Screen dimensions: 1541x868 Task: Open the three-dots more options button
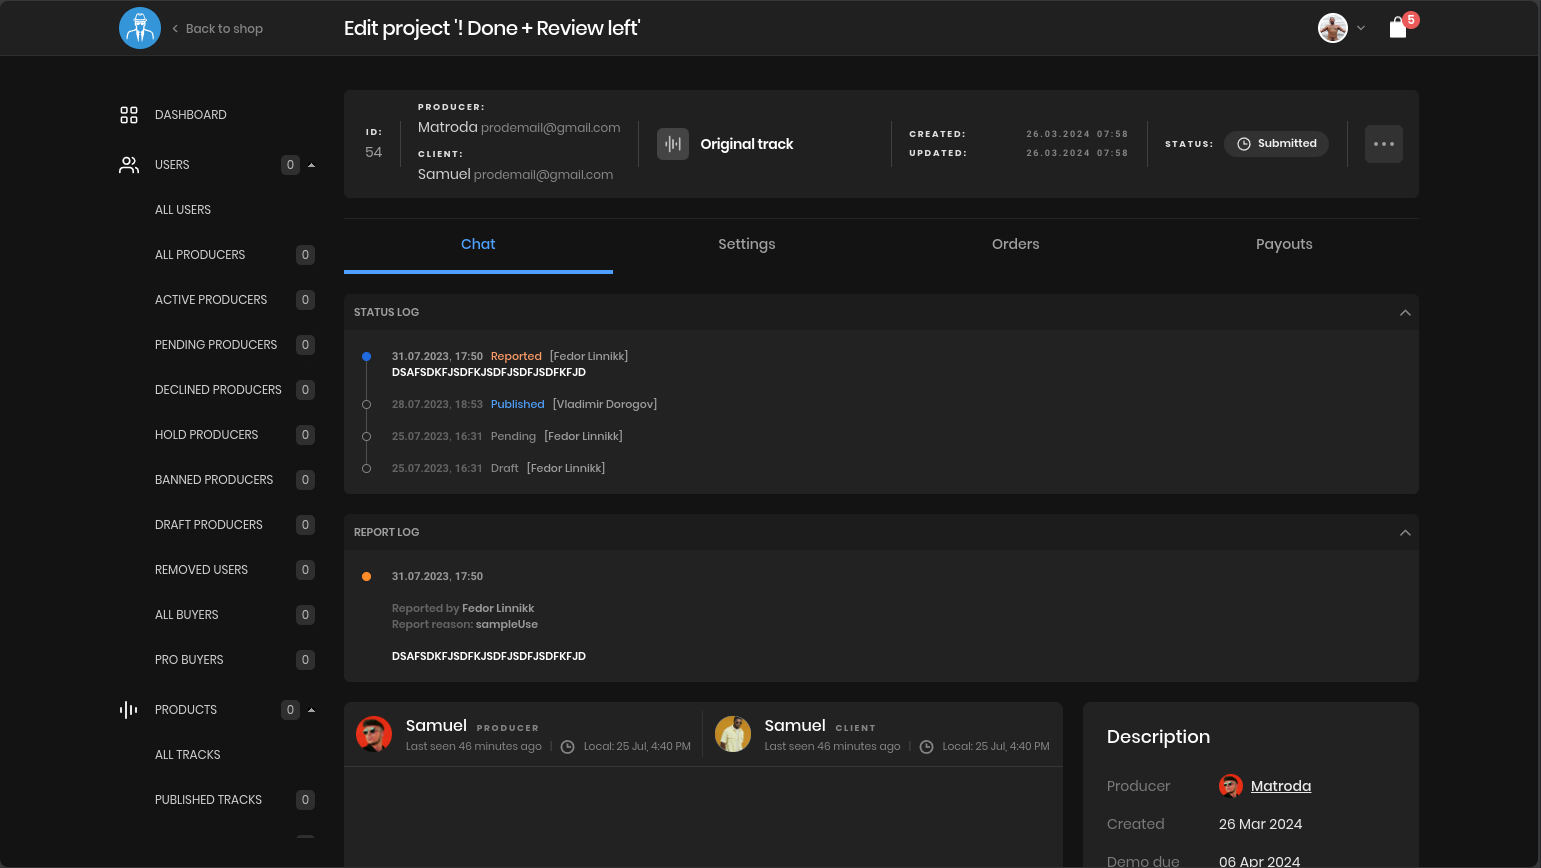pyautogui.click(x=1383, y=144)
